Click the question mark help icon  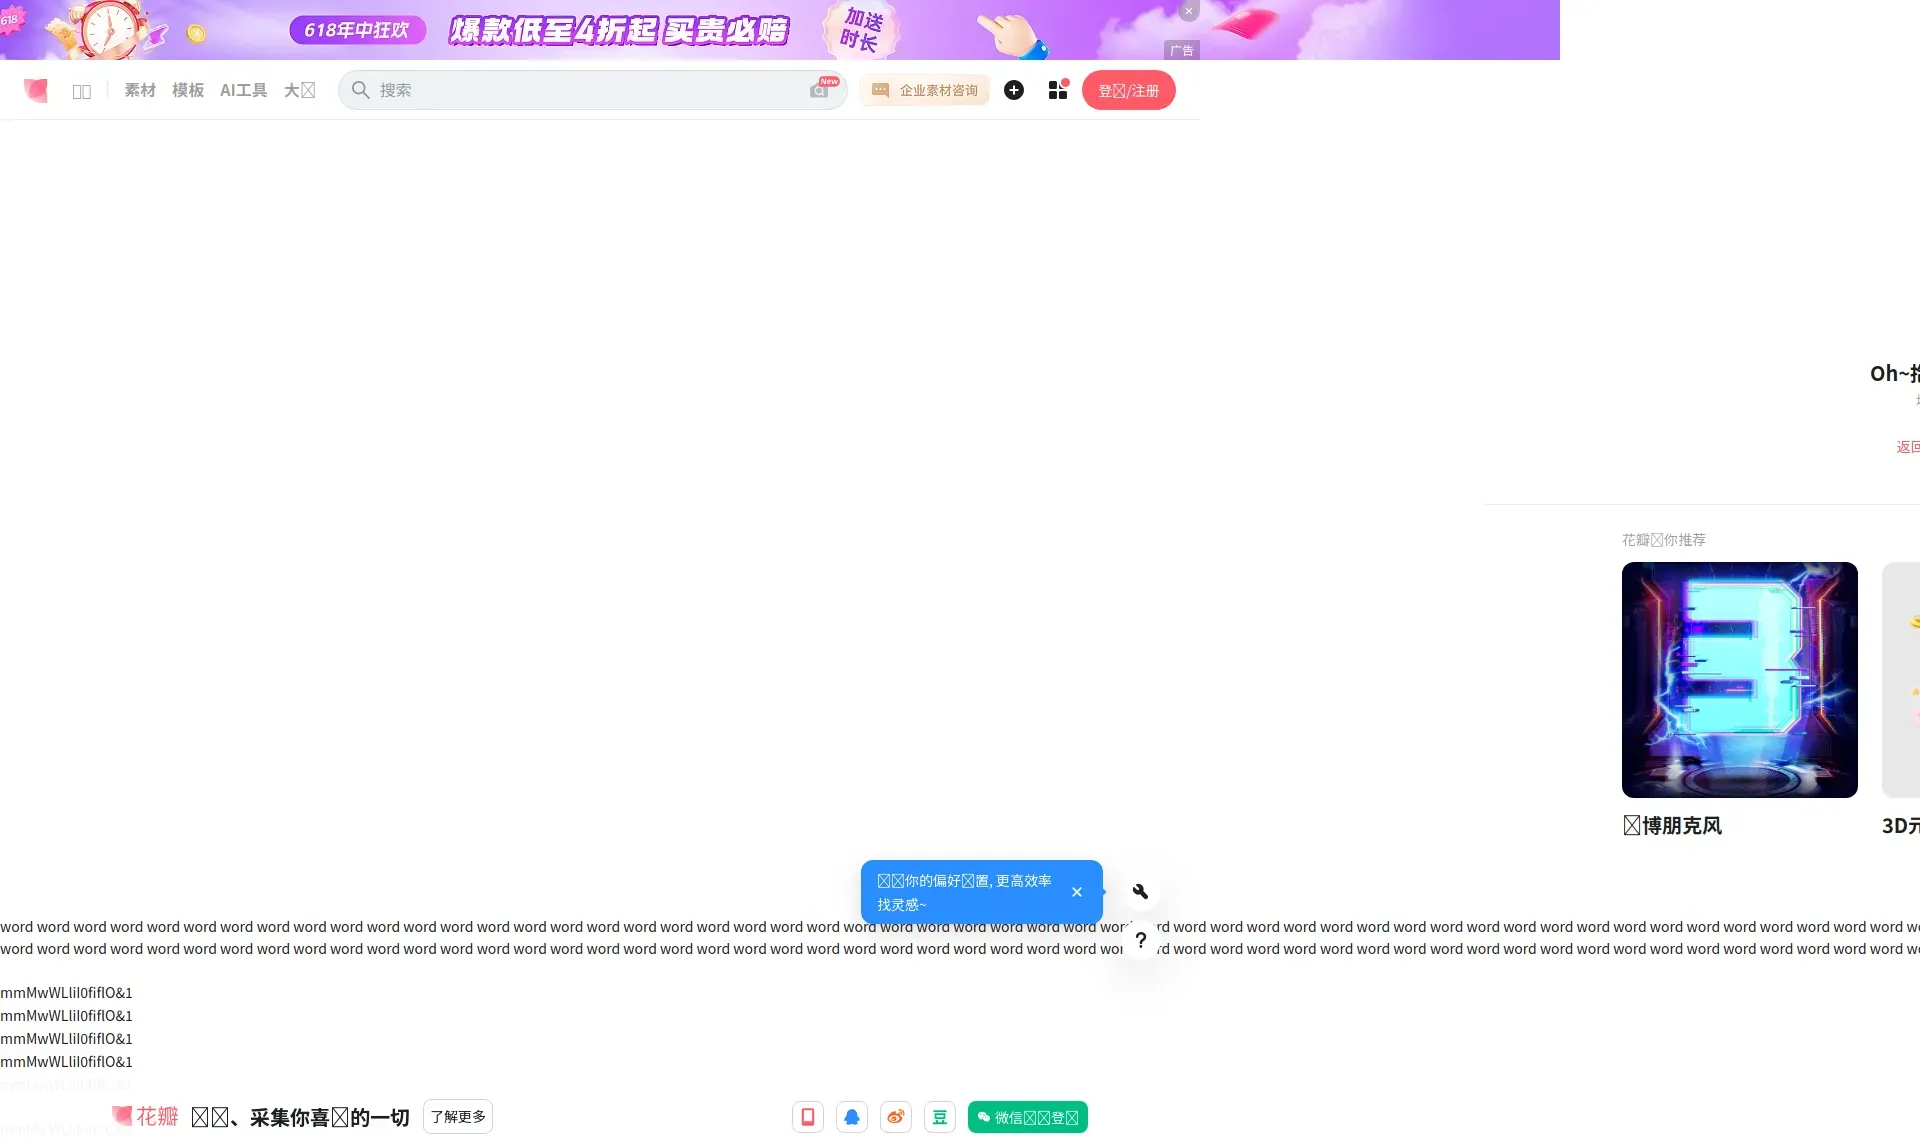click(x=1140, y=940)
